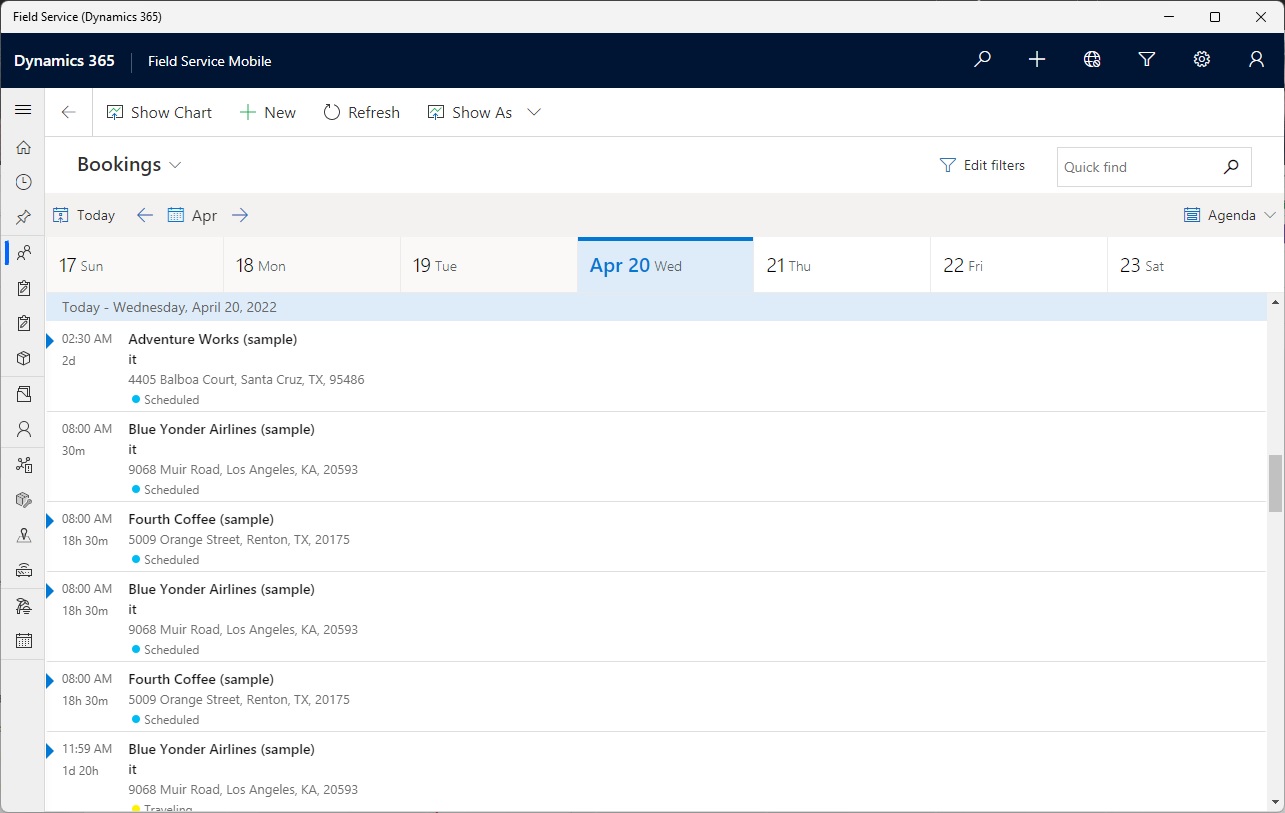Open Pinned items pin icon
The width and height of the screenshot is (1285, 813).
[x=23, y=217]
